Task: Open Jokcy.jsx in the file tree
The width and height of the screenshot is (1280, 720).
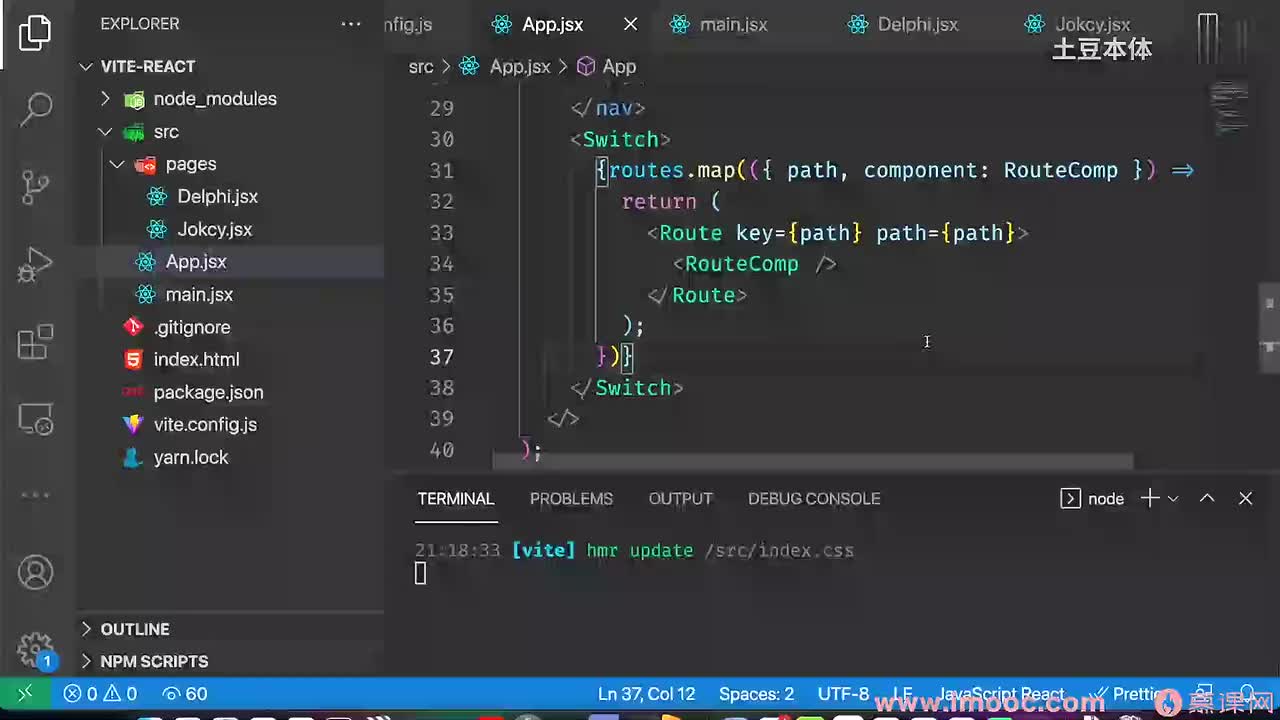Action: pyautogui.click(x=230, y=229)
